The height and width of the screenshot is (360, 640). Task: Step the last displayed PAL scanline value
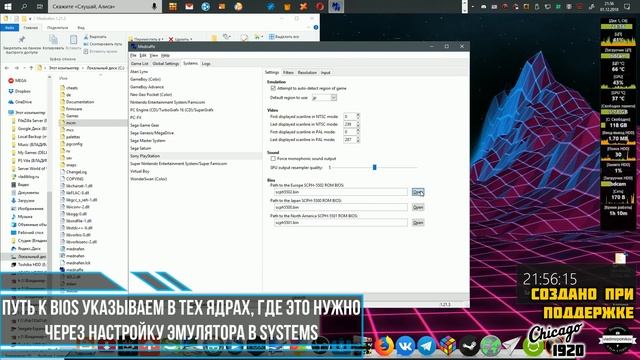358,140
